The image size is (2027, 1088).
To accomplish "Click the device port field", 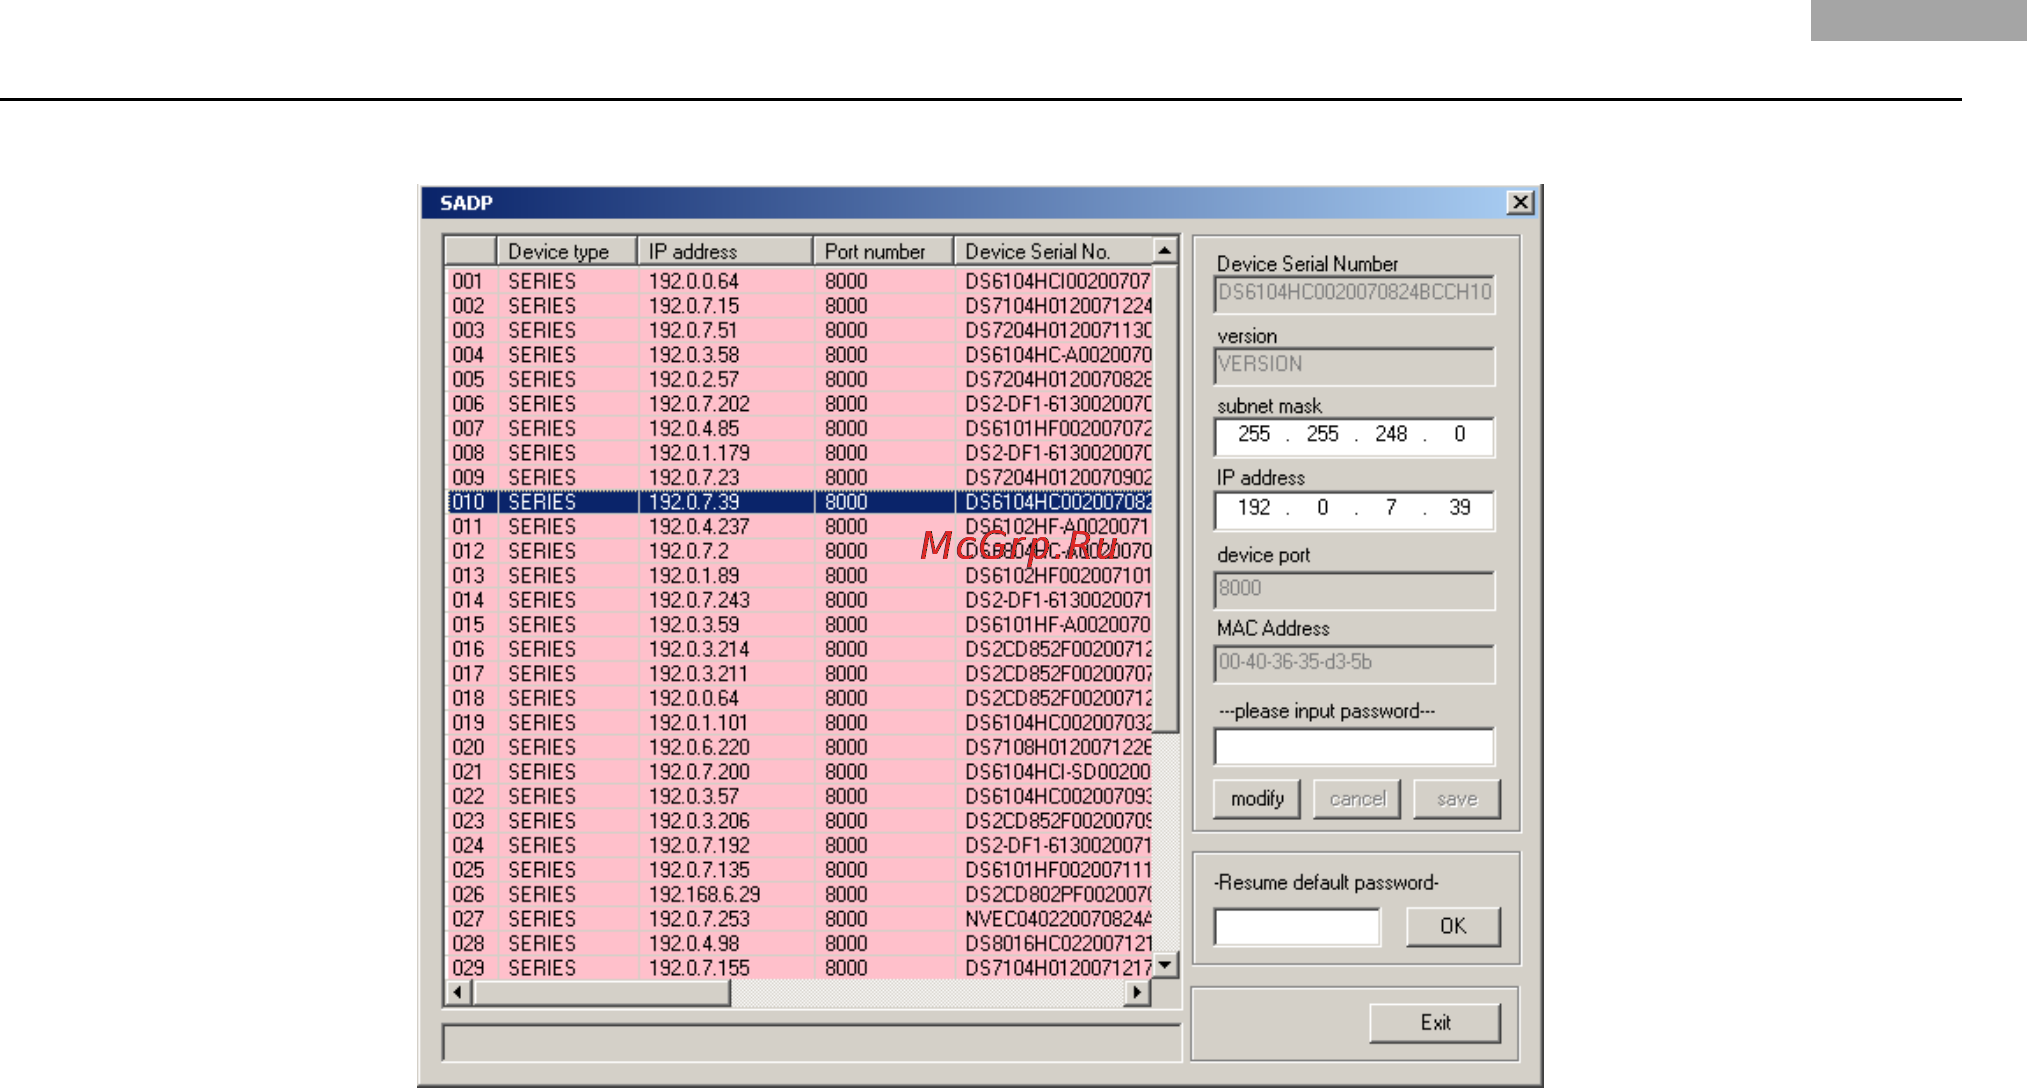I will (x=1354, y=590).
